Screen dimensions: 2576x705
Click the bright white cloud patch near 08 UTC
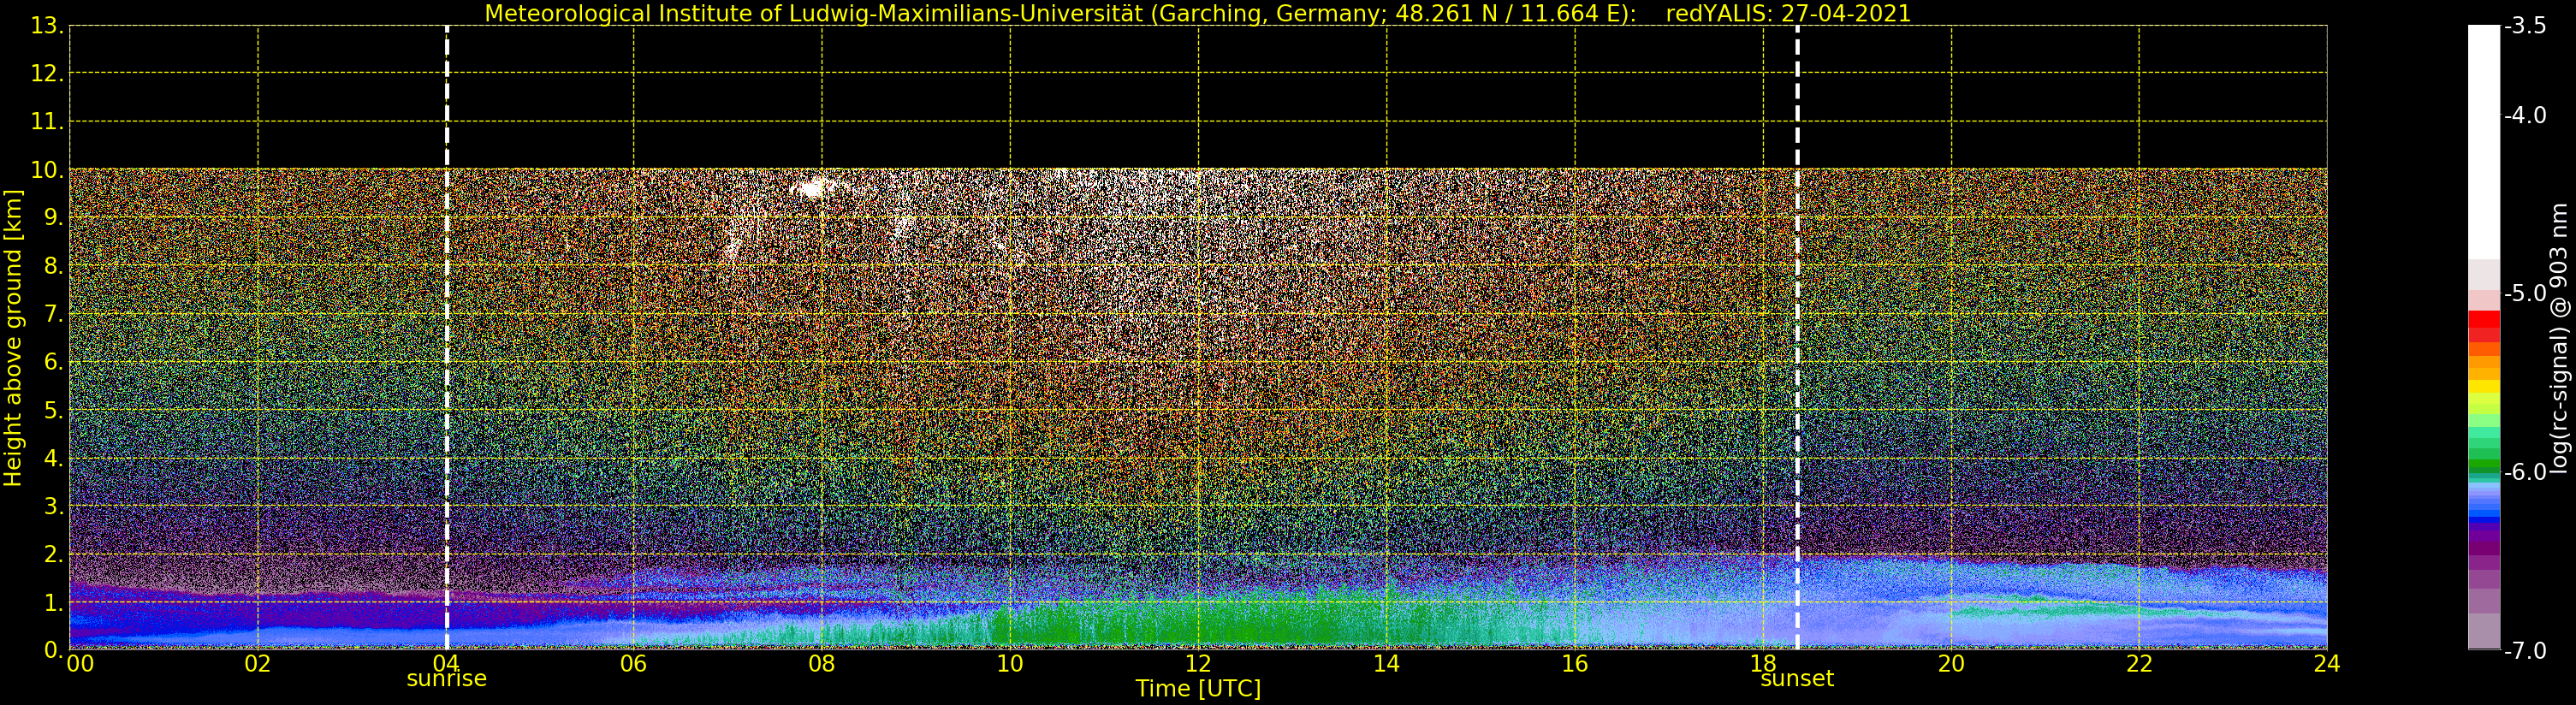click(813, 187)
